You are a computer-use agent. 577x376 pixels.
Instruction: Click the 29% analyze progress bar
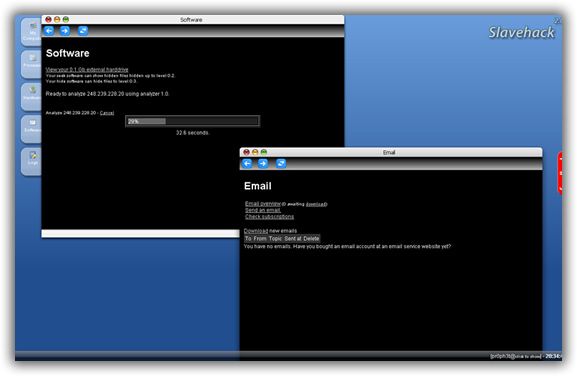coord(192,121)
